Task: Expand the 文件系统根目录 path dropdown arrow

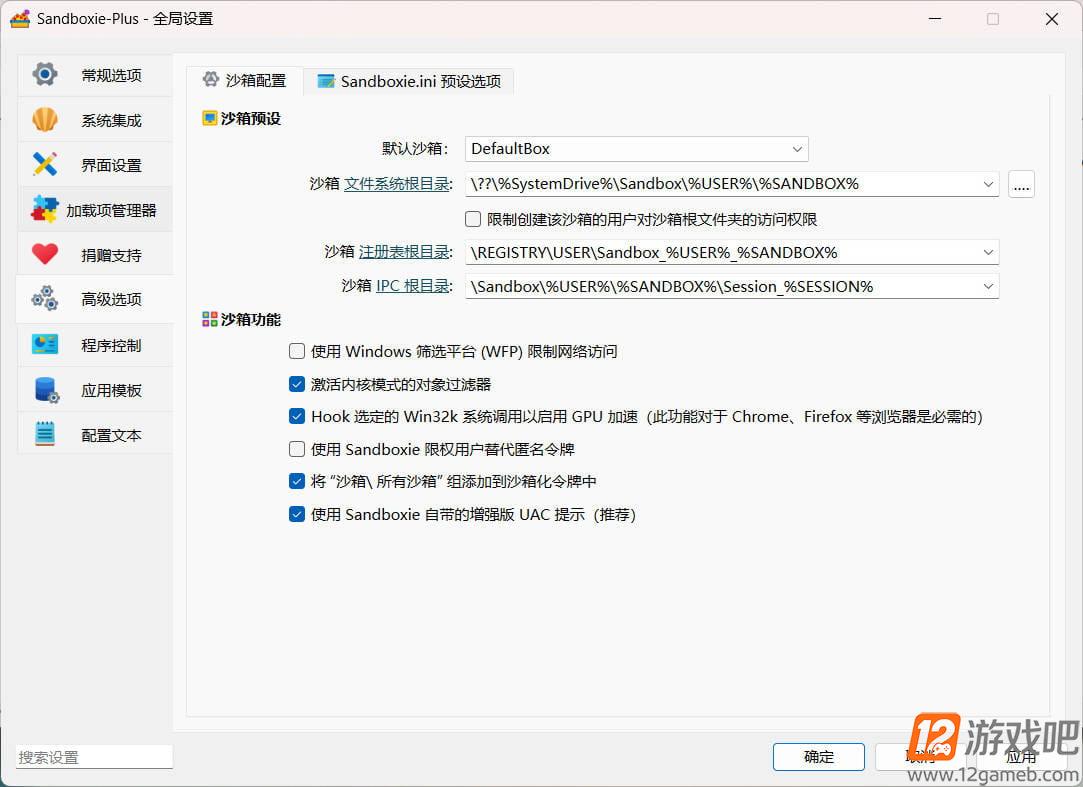Action: coord(988,184)
